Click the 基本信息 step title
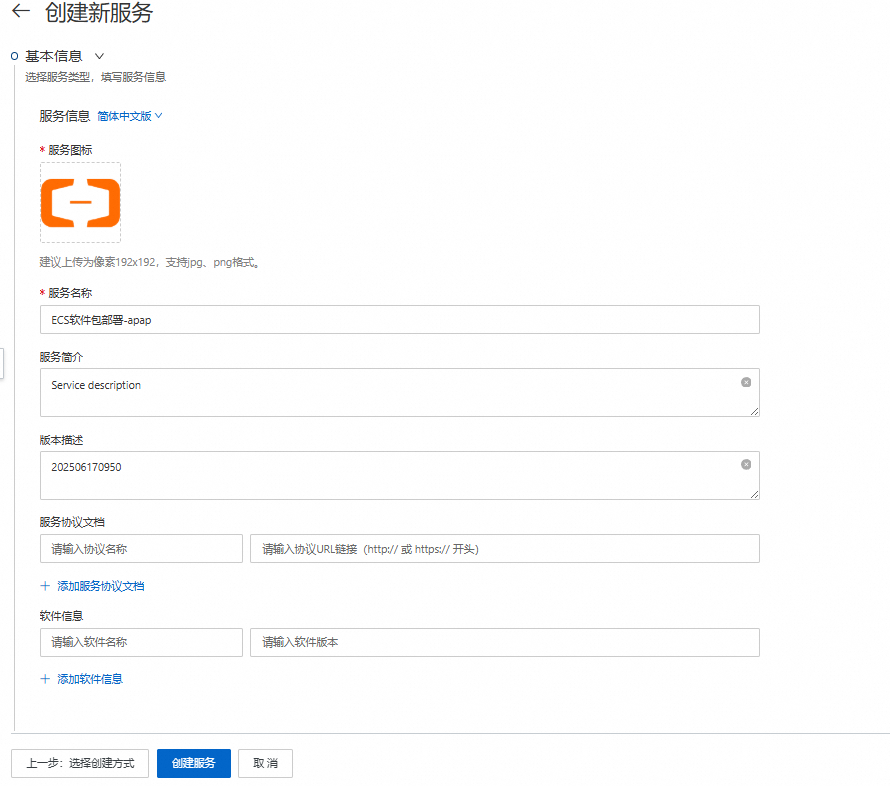 click(x=54, y=56)
